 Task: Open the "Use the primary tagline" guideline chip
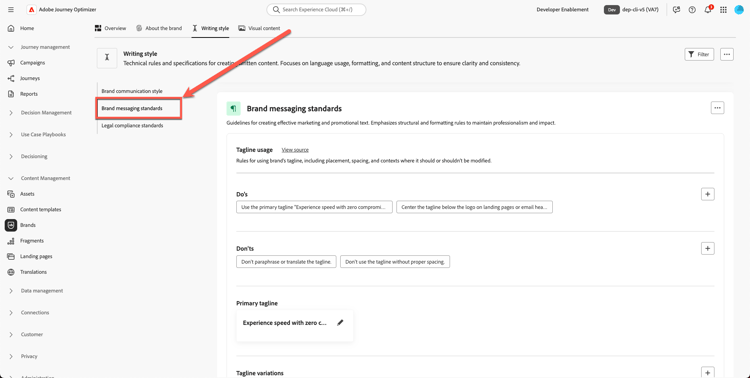pos(314,207)
